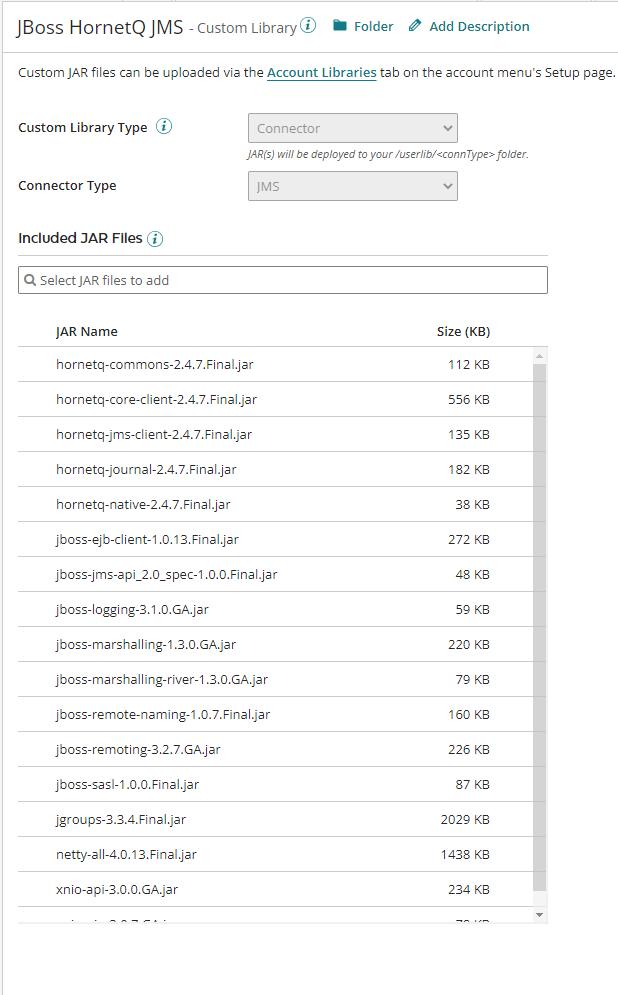618x995 pixels.
Task: Open the Folder icon next to the title
Action: (339, 27)
